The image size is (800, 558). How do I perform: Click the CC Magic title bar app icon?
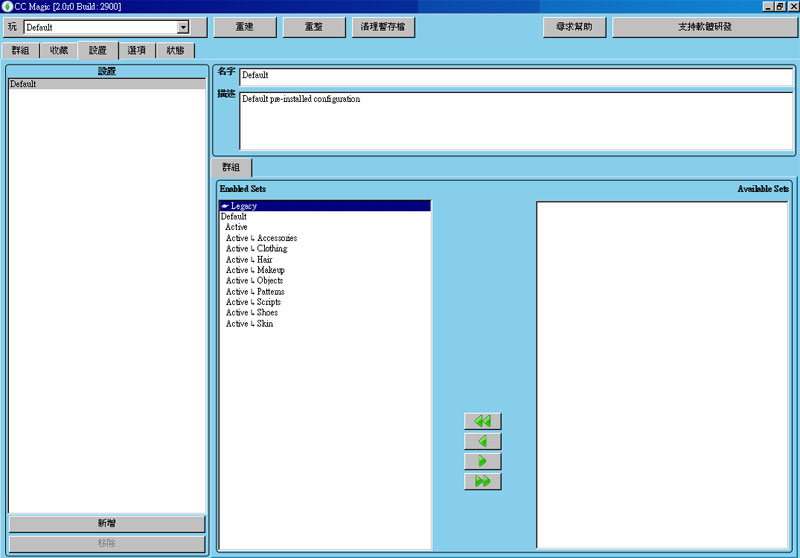(7, 6)
